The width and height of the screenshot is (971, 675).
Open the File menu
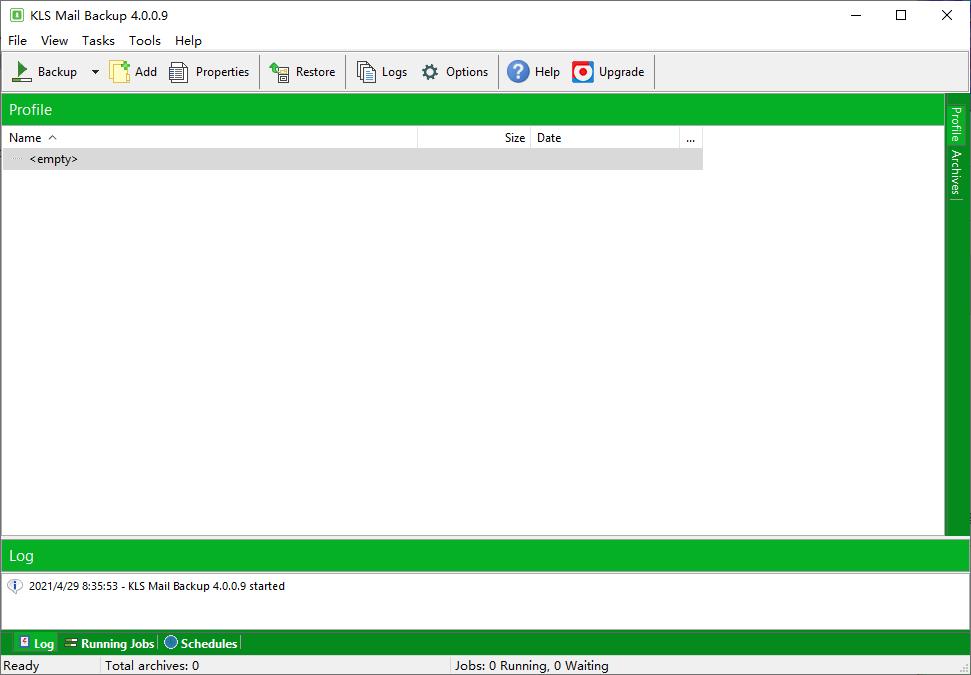coord(17,40)
